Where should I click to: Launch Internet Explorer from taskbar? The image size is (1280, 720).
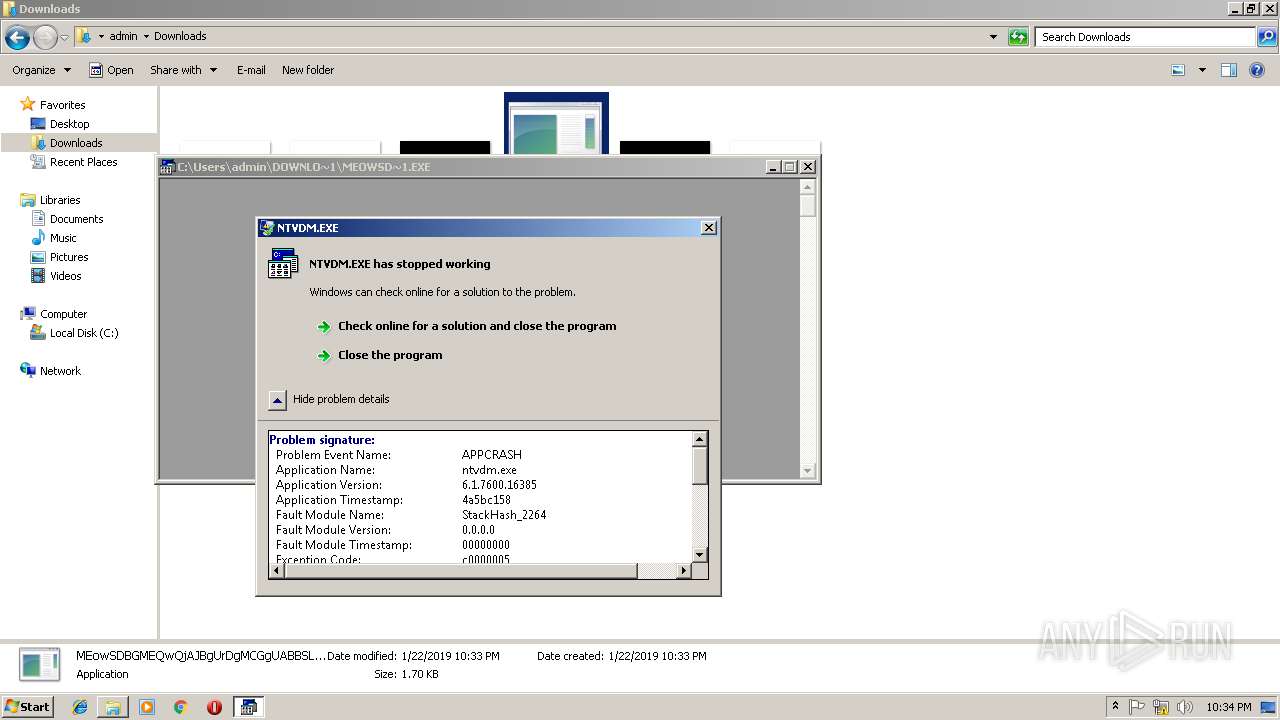(x=80, y=707)
